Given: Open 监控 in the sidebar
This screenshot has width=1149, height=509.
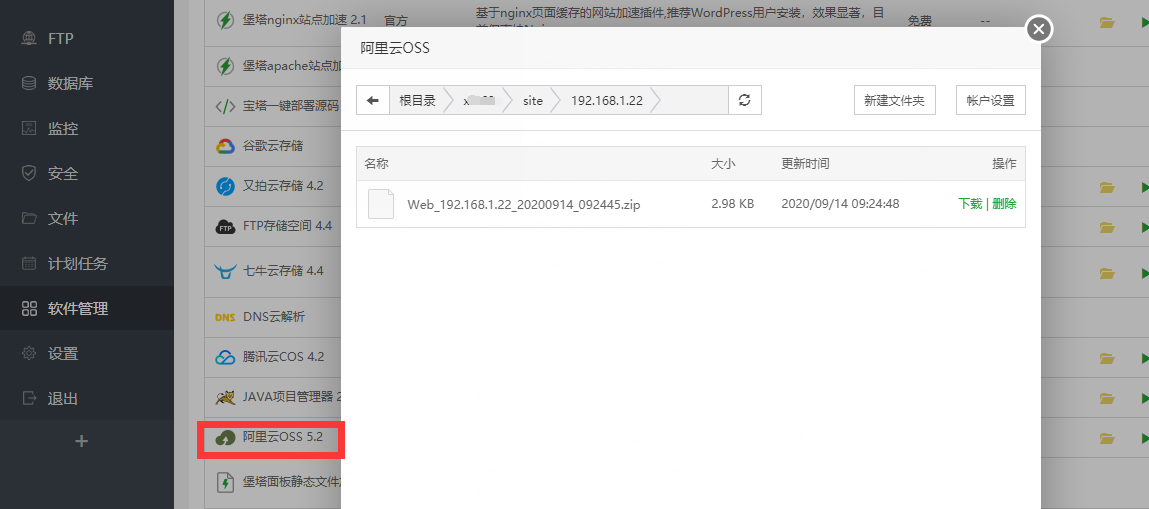Looking at the screenshot, I should point(86,128).
